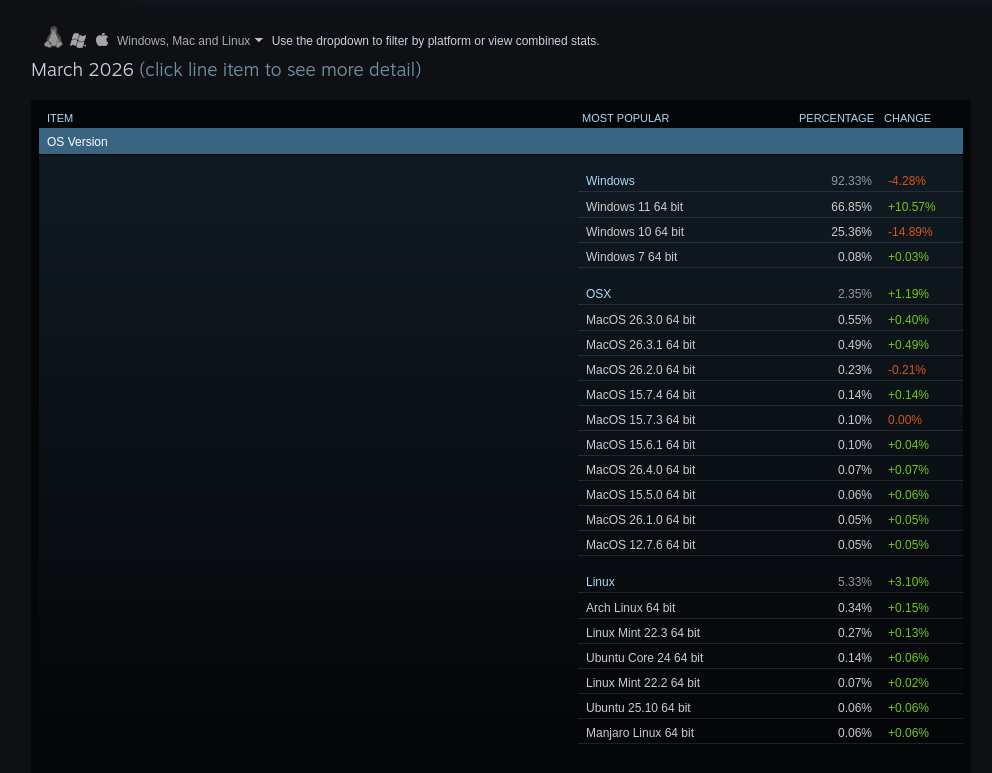Click the -4.28% Windows change value

(907, 181)
